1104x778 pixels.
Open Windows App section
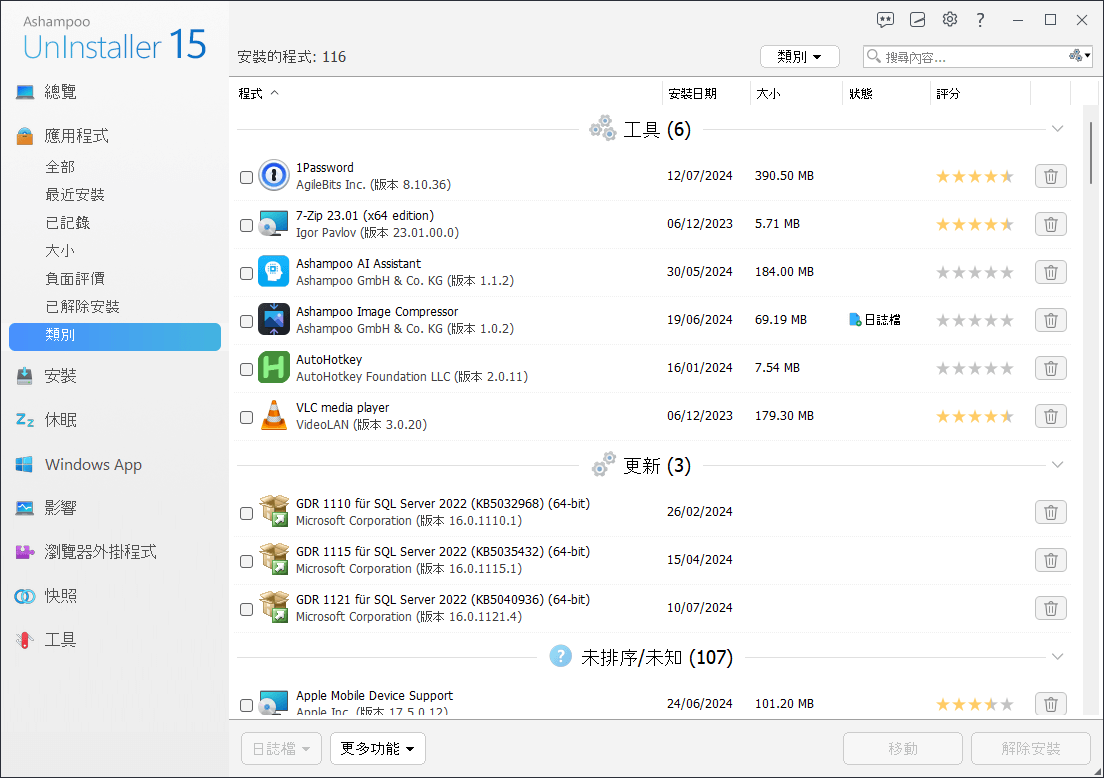93,465
